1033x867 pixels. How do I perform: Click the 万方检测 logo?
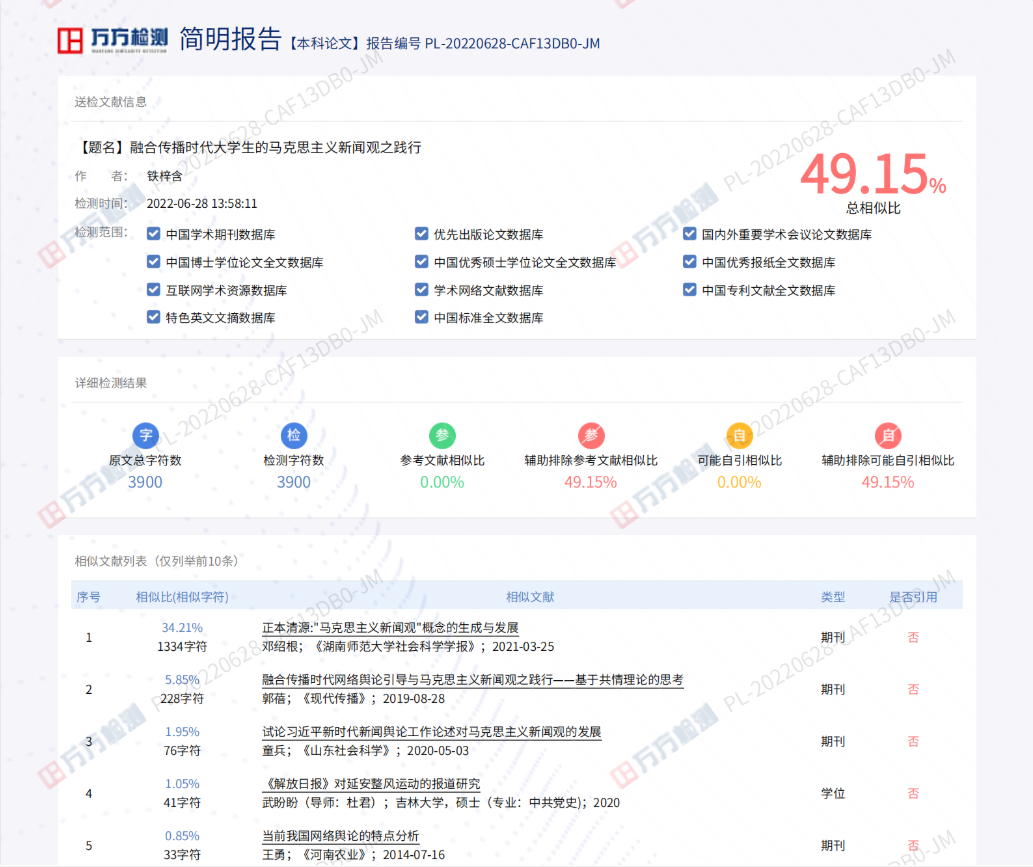point(113,40)
